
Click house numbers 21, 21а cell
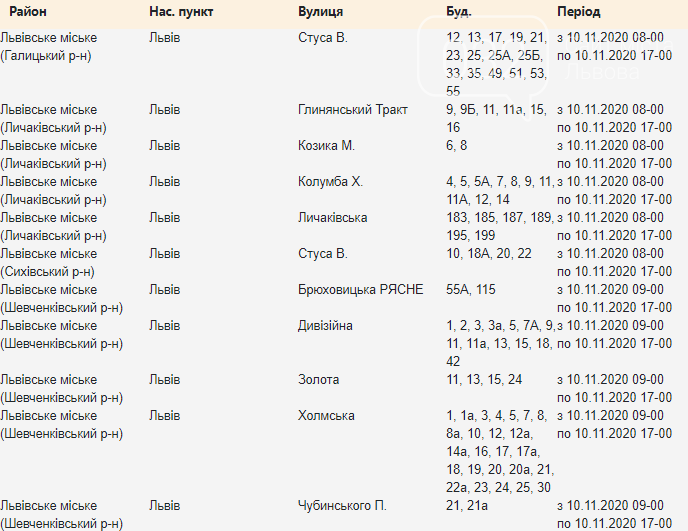click(x=467, y=505)
